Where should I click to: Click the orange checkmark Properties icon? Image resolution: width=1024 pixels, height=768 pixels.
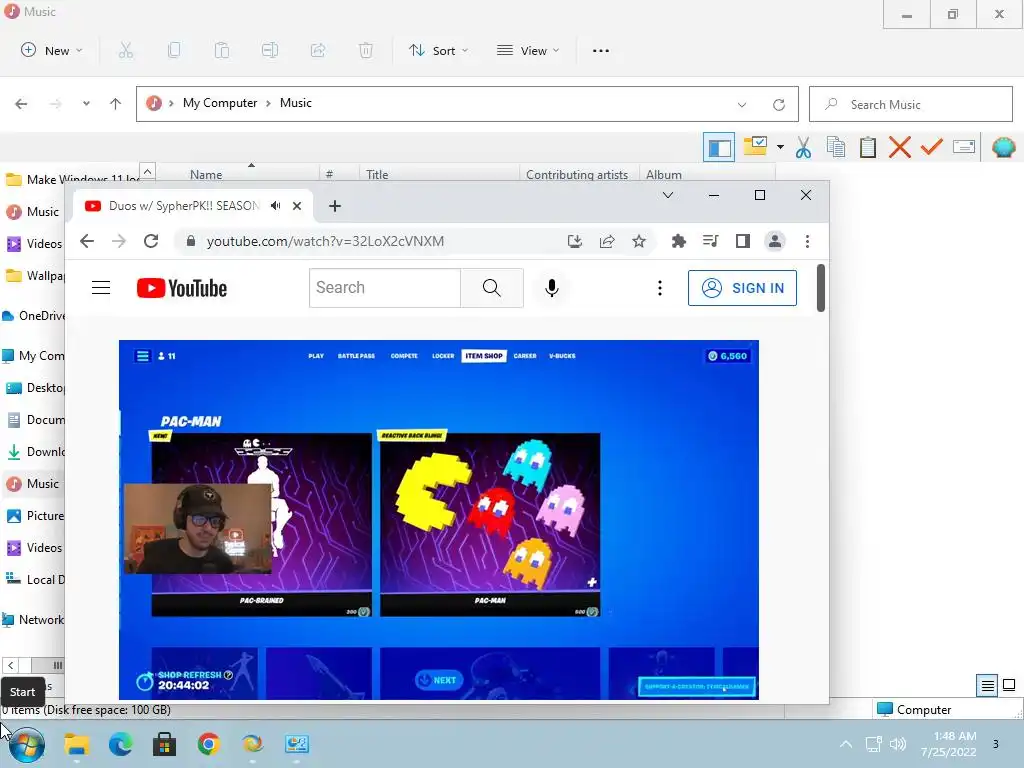tap(931, 147)
